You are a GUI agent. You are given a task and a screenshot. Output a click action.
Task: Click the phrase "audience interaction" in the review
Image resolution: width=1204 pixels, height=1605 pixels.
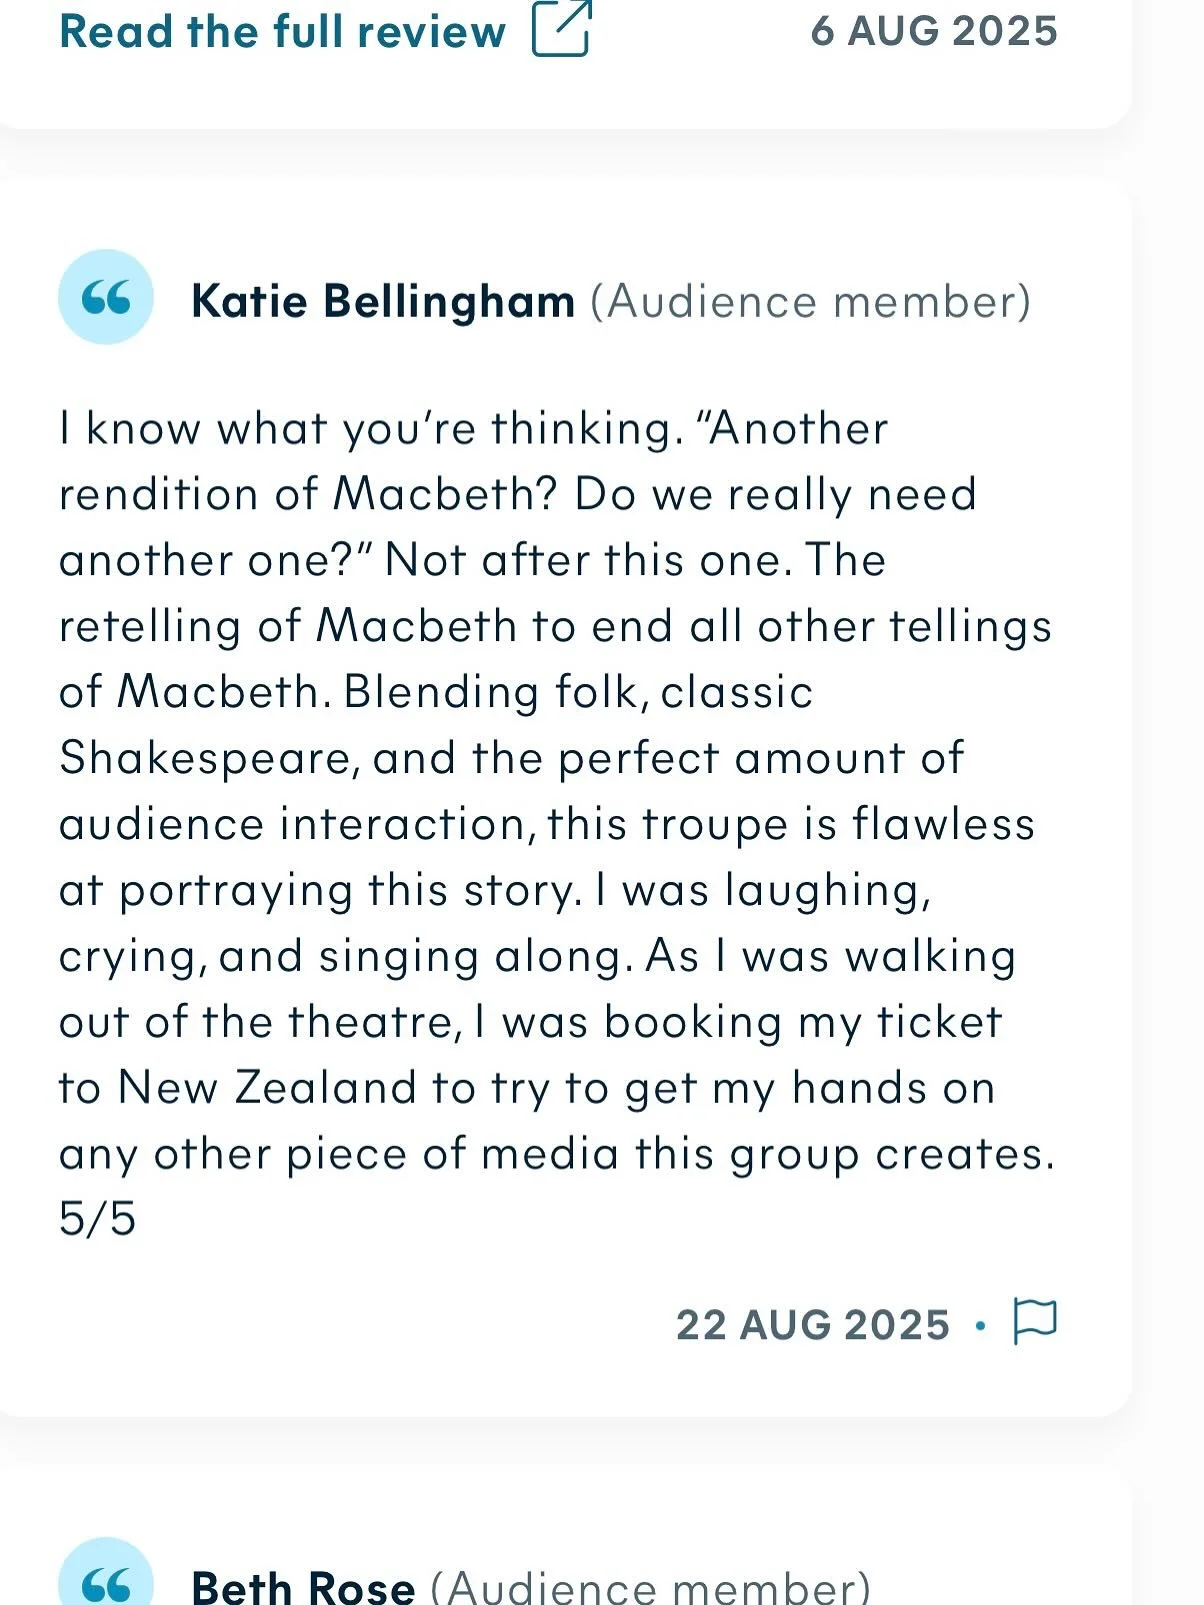[x=291, y=824]
